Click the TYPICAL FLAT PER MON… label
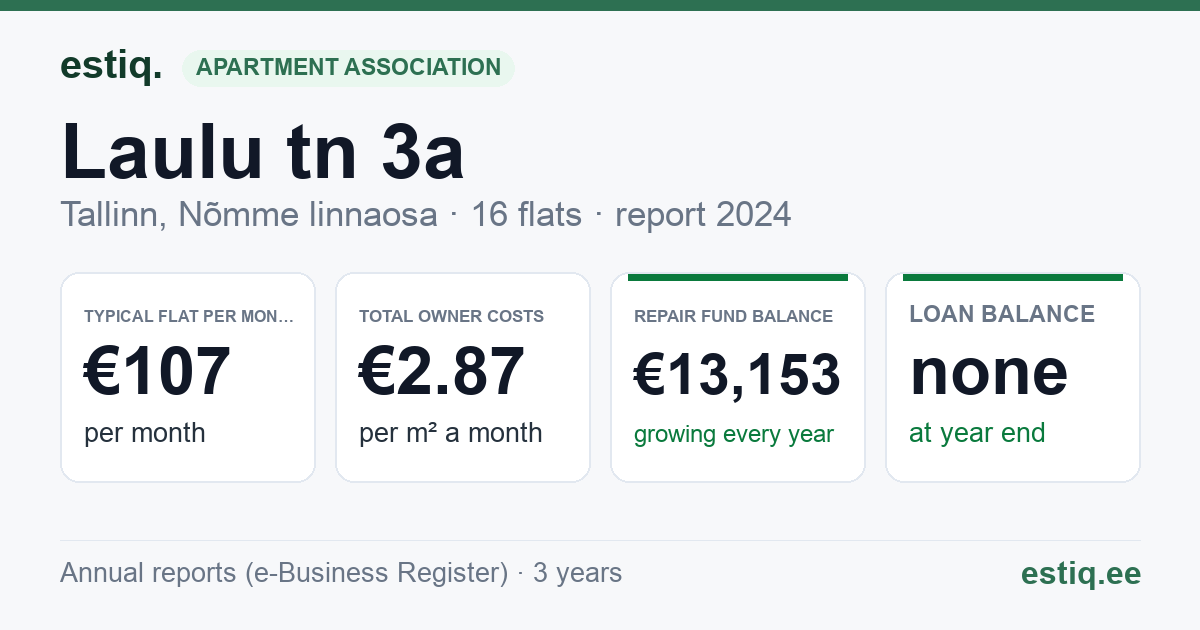 click(189, 316)
